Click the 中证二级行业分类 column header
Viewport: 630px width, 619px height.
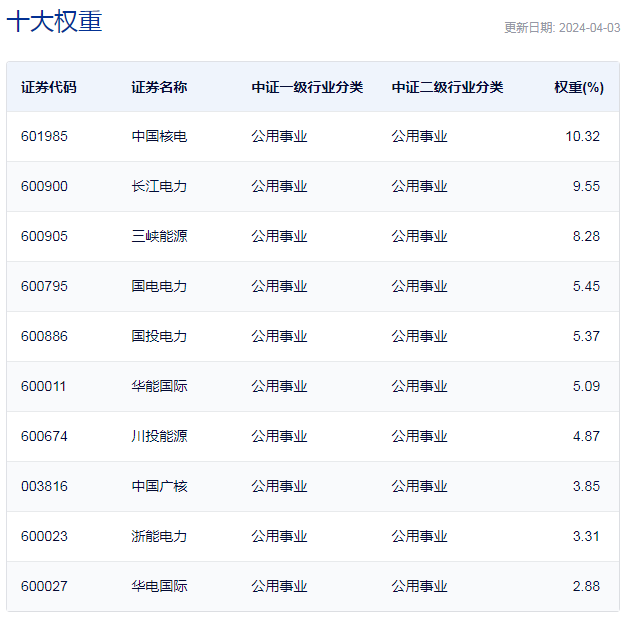[x=447, y=87]
